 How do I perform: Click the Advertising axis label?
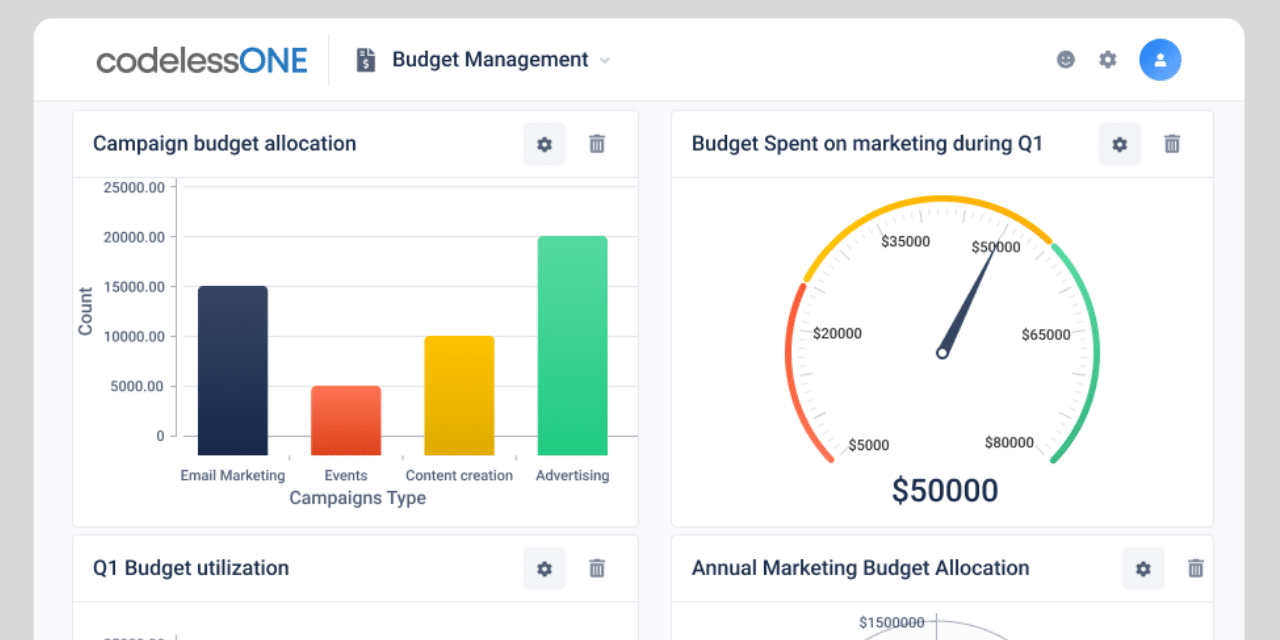click(572, 475)
